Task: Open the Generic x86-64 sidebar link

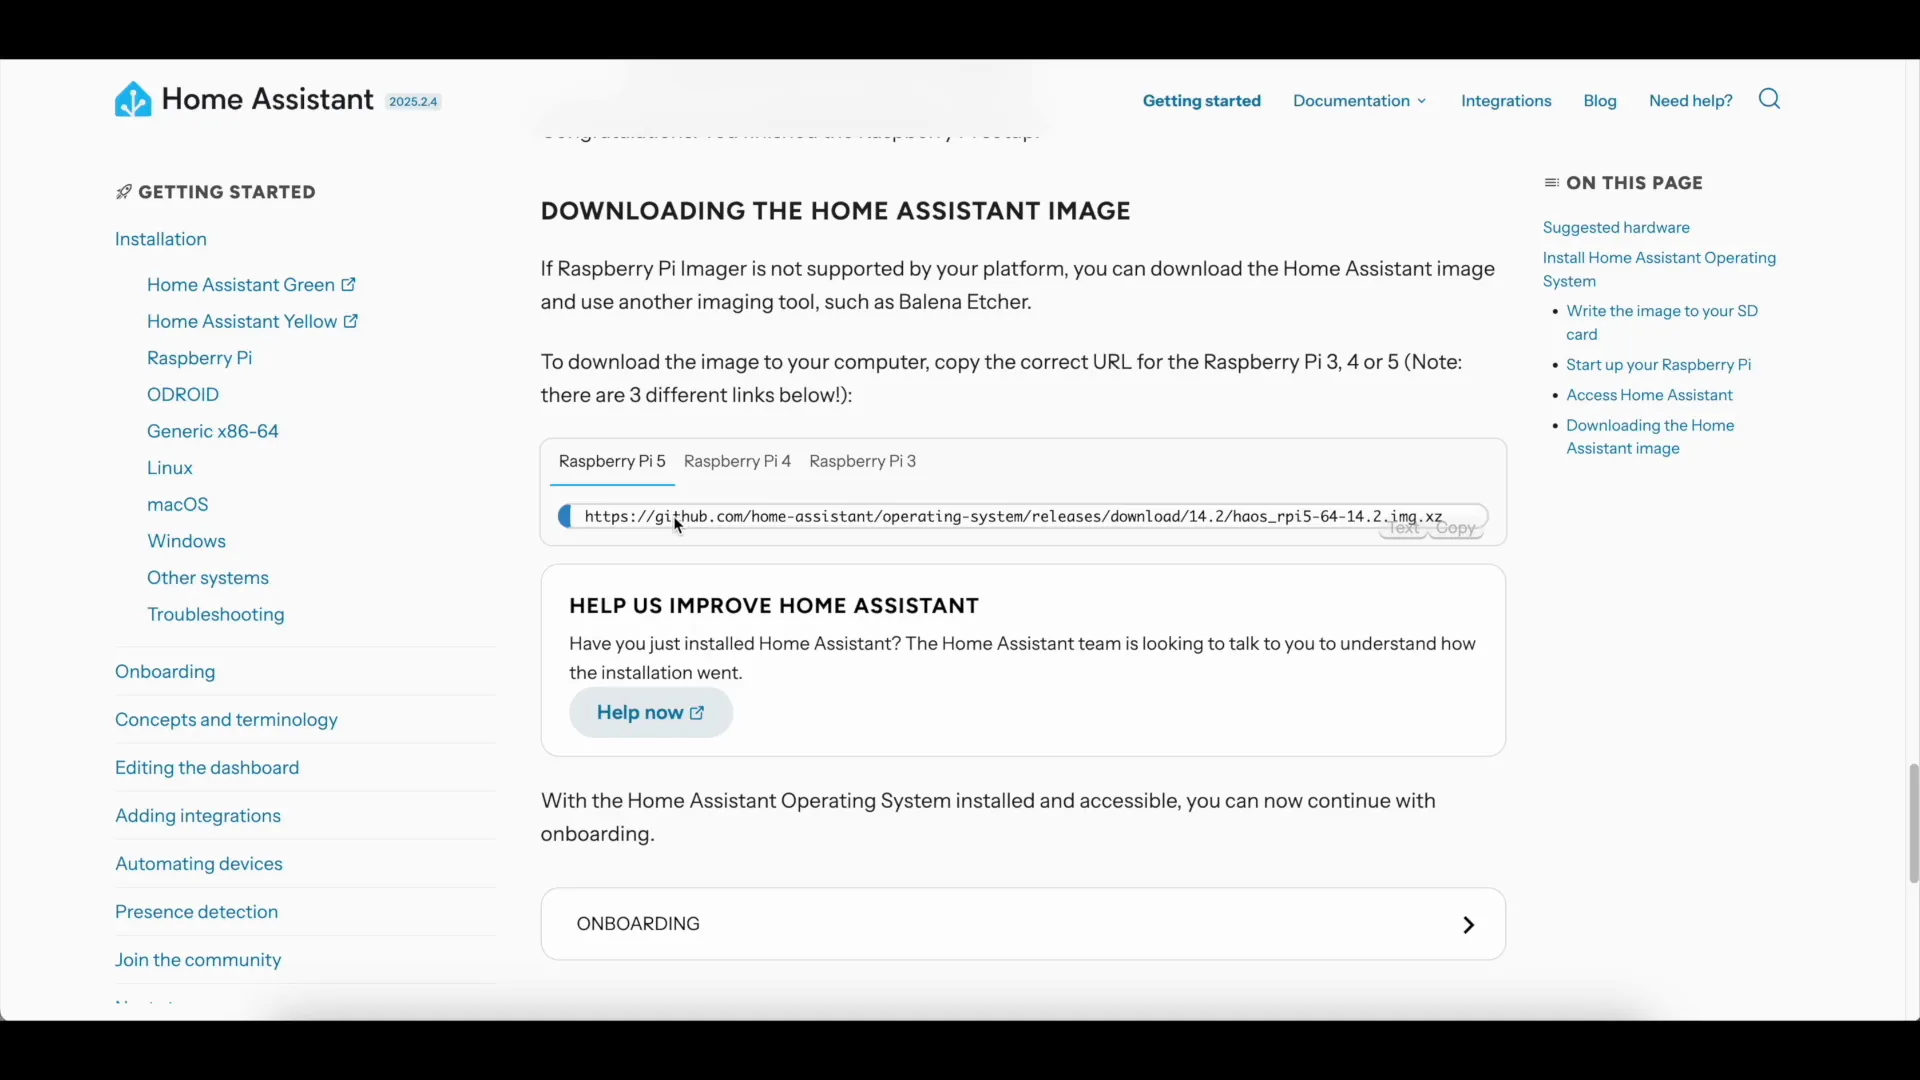Action: point(213,432)
